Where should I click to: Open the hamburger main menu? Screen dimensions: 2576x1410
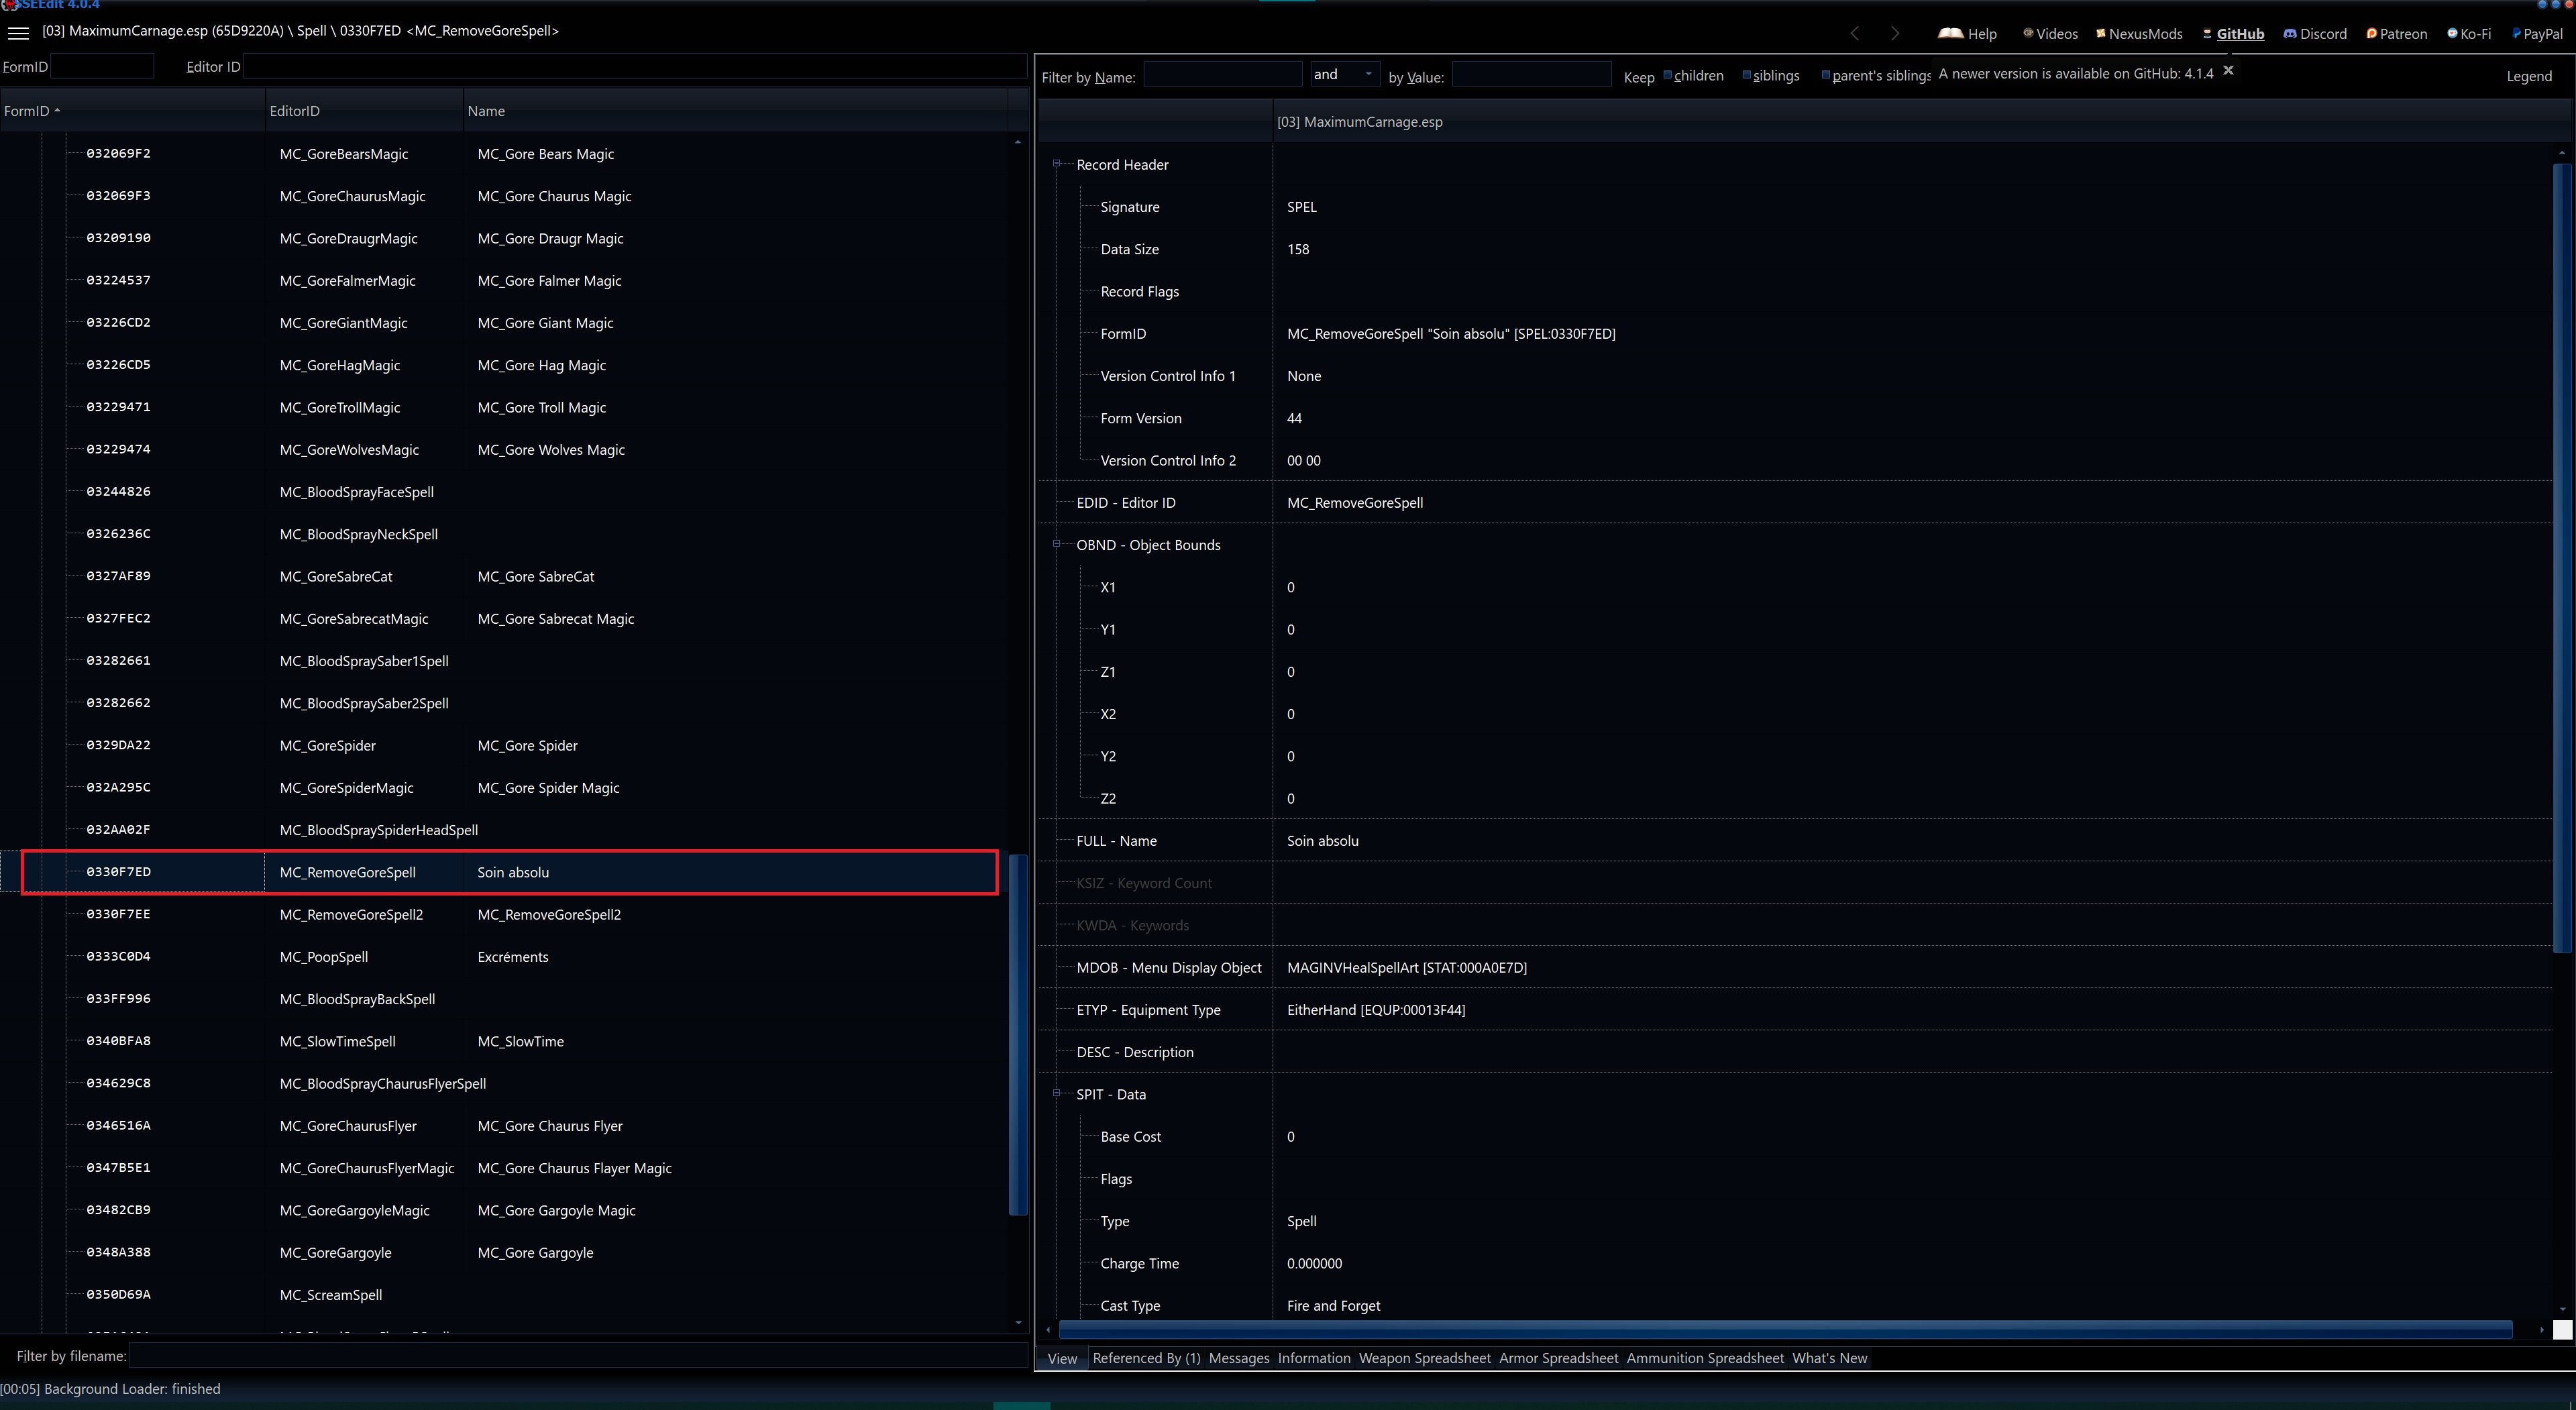(x=18, y=33)
